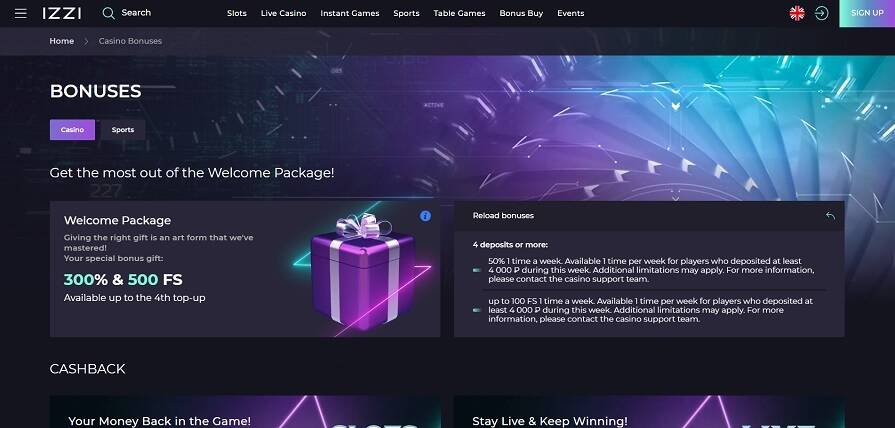Select the Casino bonuses tab
The image size is (895, 428).
click(72, 130)
